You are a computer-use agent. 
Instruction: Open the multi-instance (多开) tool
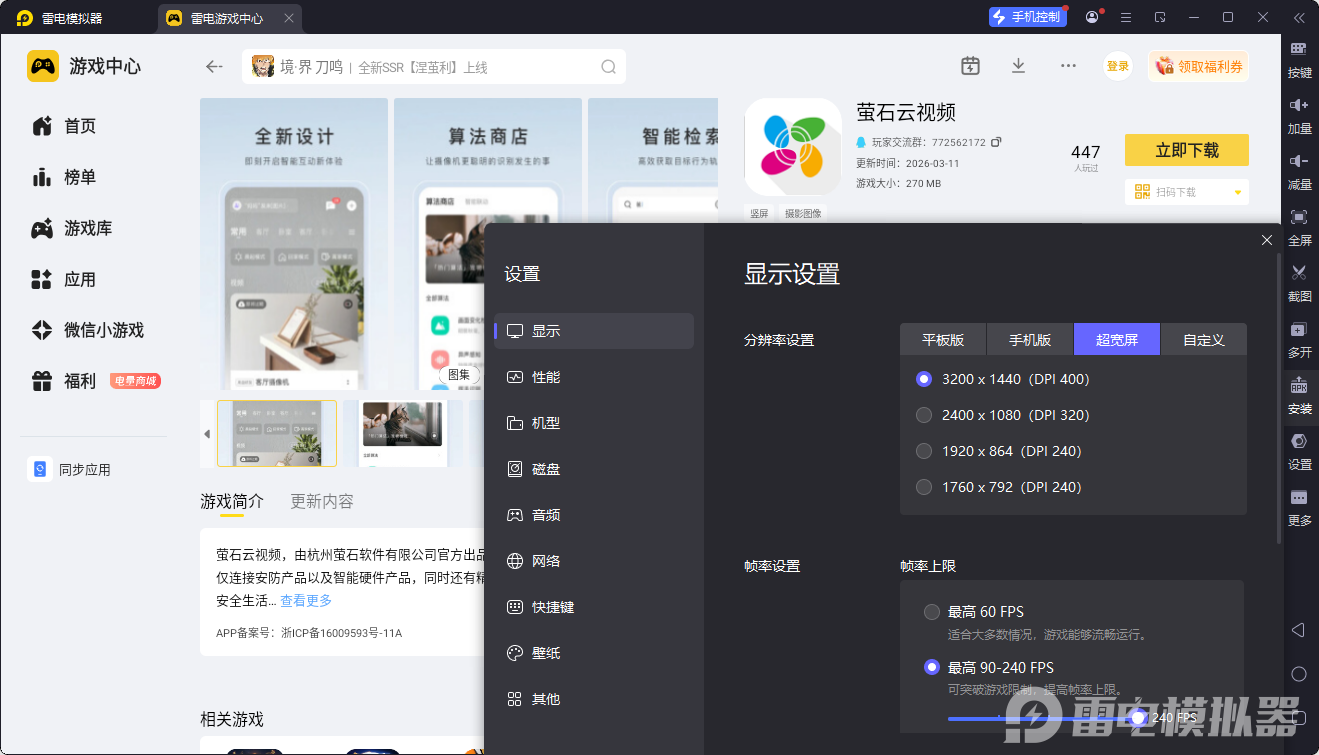[x=1299, y=330]
